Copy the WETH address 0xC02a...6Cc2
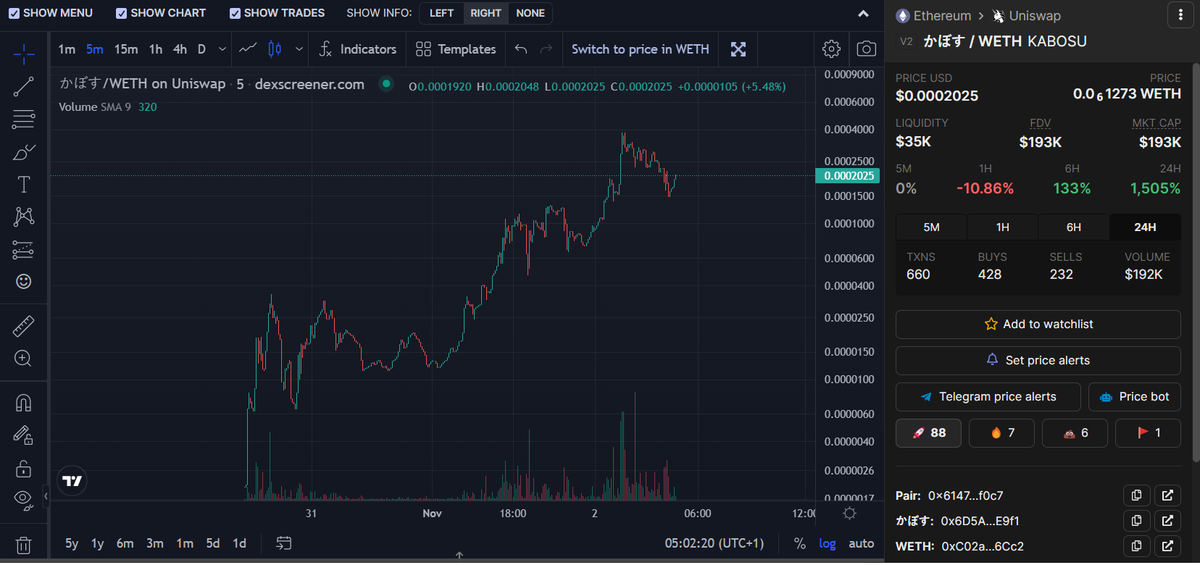The height and width of the screenshot is (565, 1200). tap(1136, 546)
